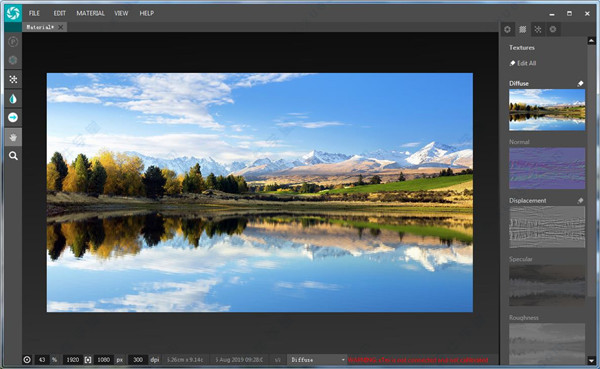
Task: Select the faded sphere tool in left toolbar
Action: (x=13, y=60)
